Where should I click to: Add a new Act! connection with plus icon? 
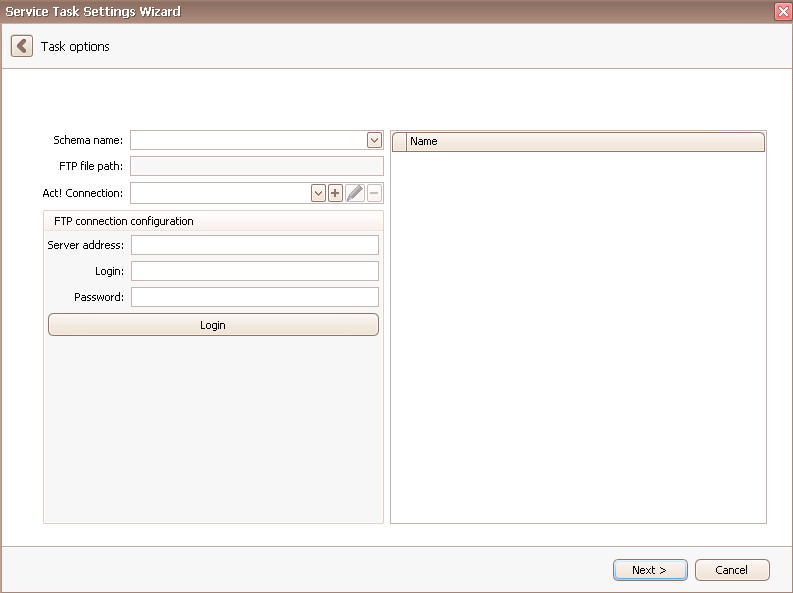point(335,193)
